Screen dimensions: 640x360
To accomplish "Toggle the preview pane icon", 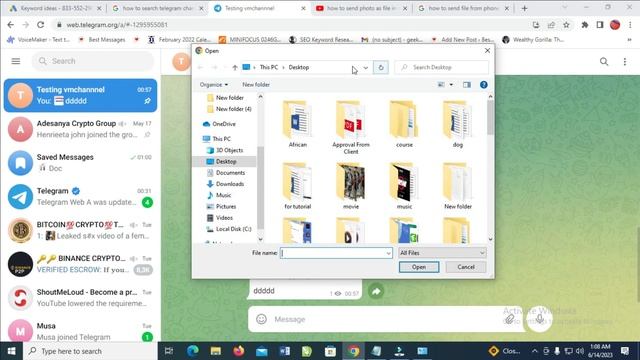I will pyautogui.click(x=467, y=84).
